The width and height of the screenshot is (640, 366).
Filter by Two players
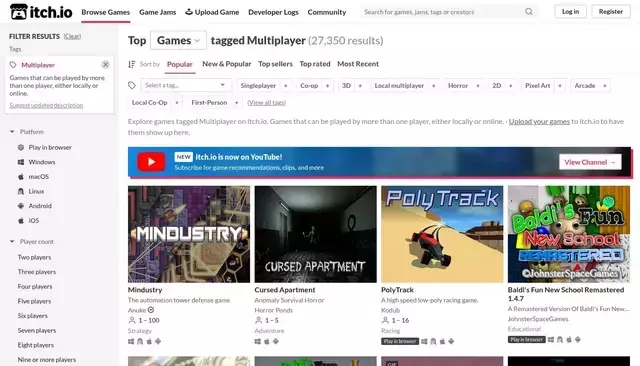point(34,257)
